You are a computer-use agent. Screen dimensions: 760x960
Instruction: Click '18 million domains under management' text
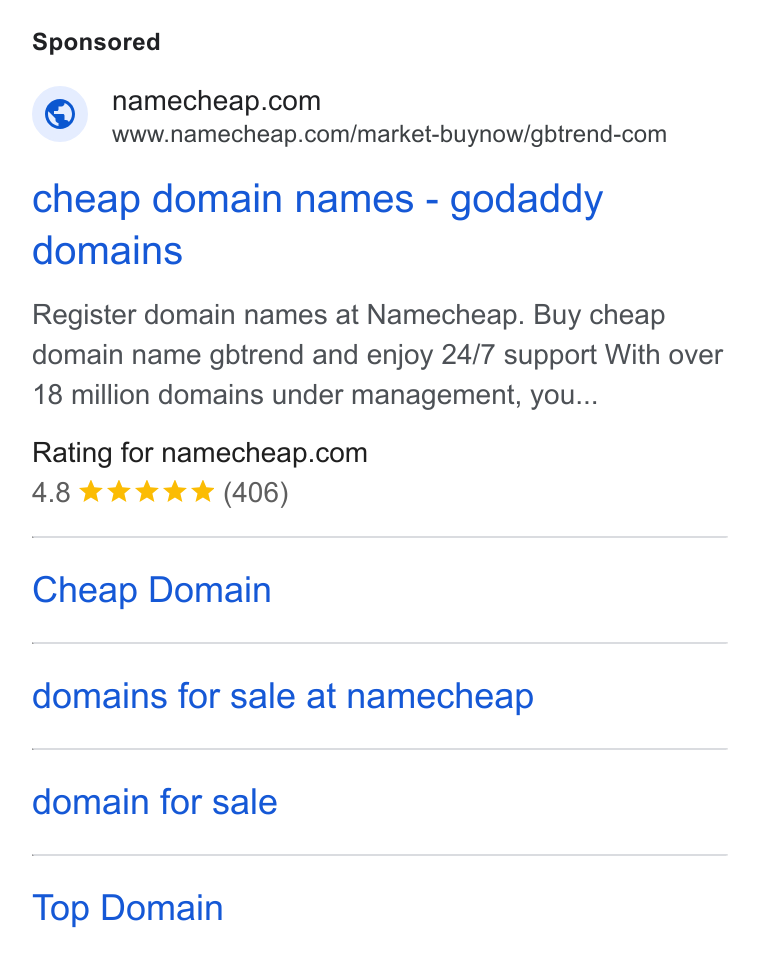pos(277,395)
